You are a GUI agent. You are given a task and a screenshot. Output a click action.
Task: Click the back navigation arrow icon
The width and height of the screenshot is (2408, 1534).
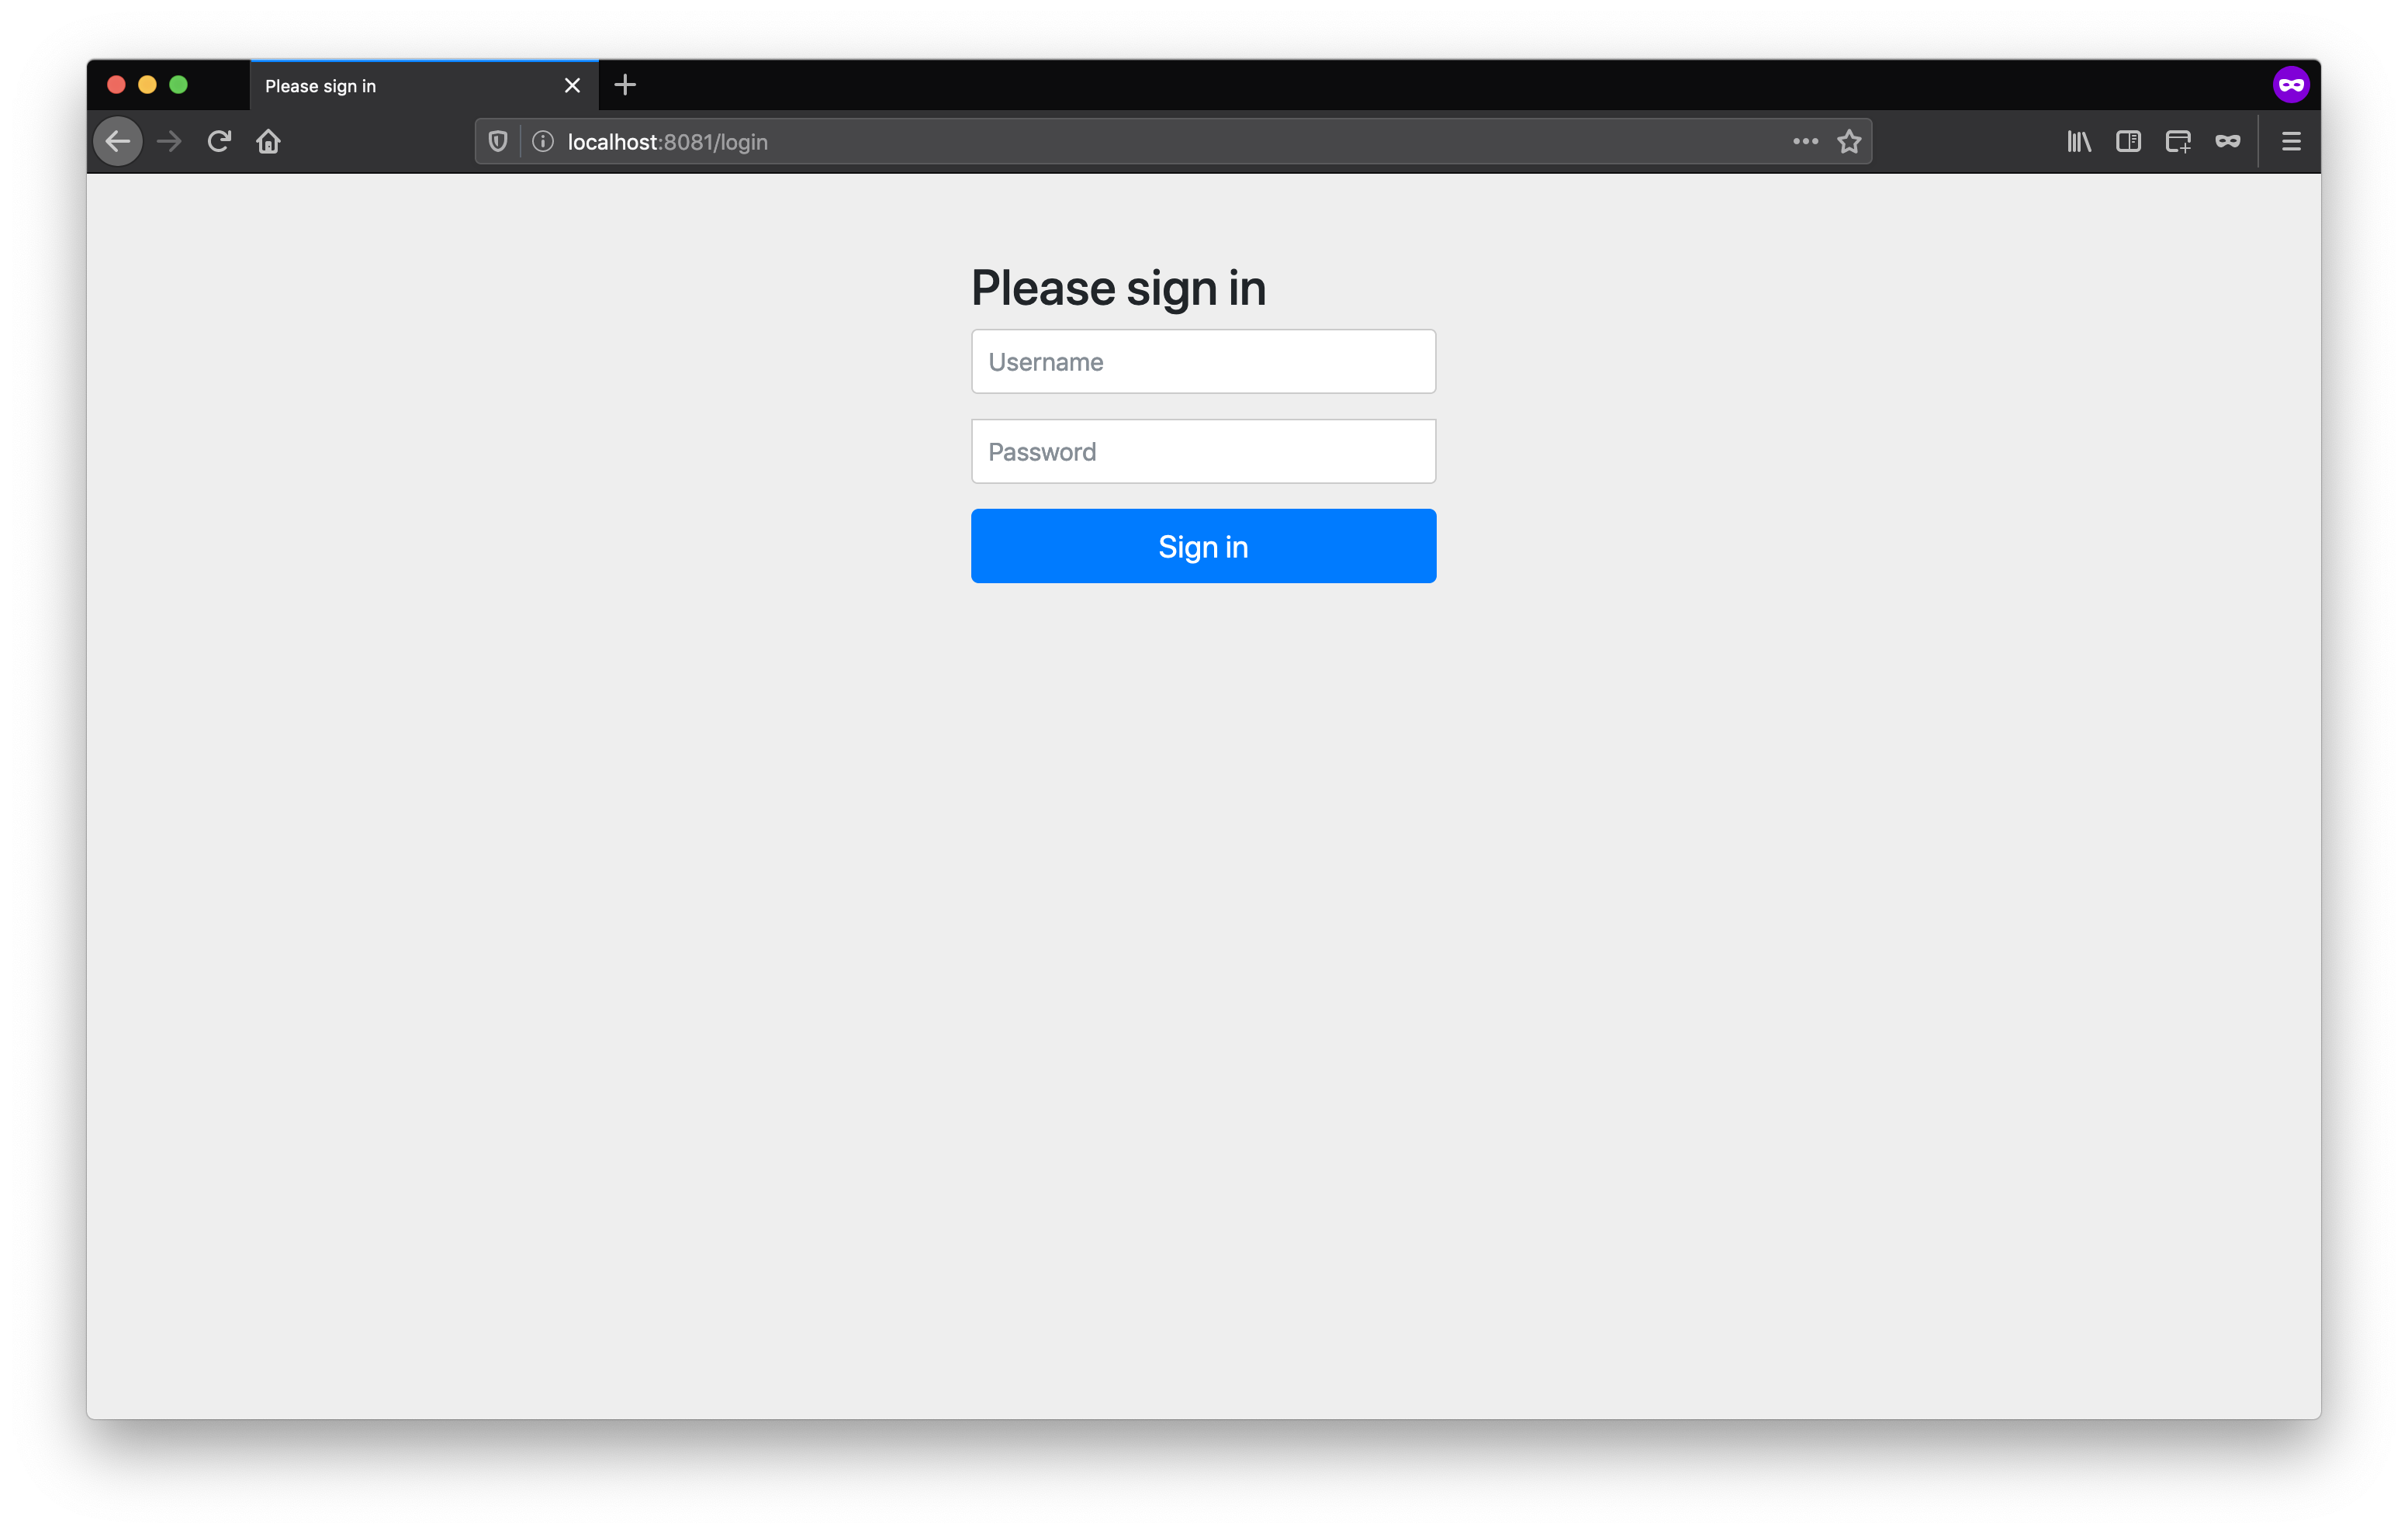point(118,140)
